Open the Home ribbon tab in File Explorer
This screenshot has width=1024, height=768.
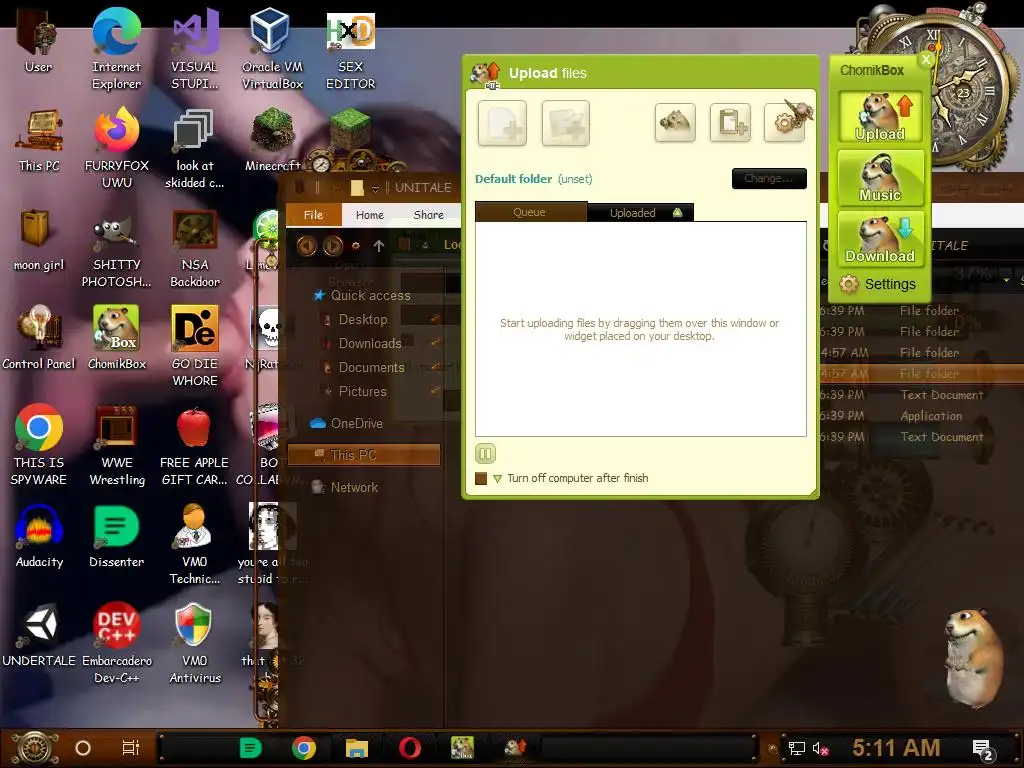point(370,215)
